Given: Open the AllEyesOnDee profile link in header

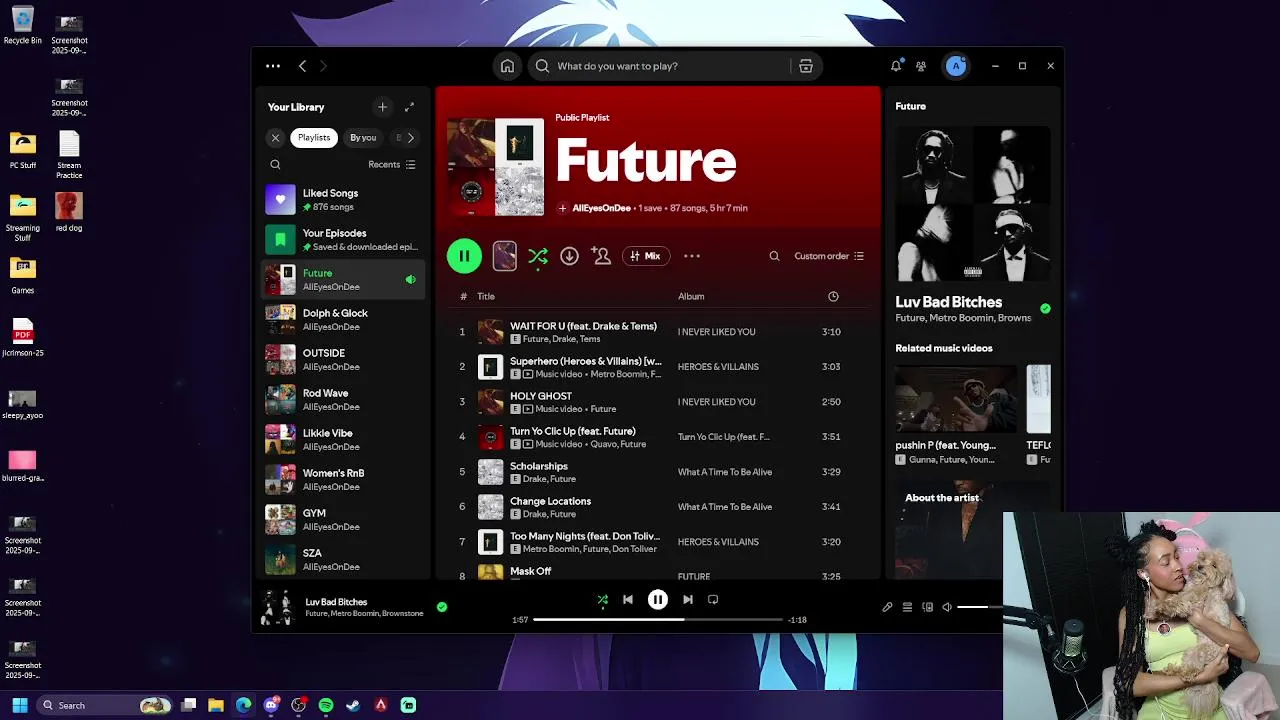Looking at the screenshot, I should [x=601, y=208].
